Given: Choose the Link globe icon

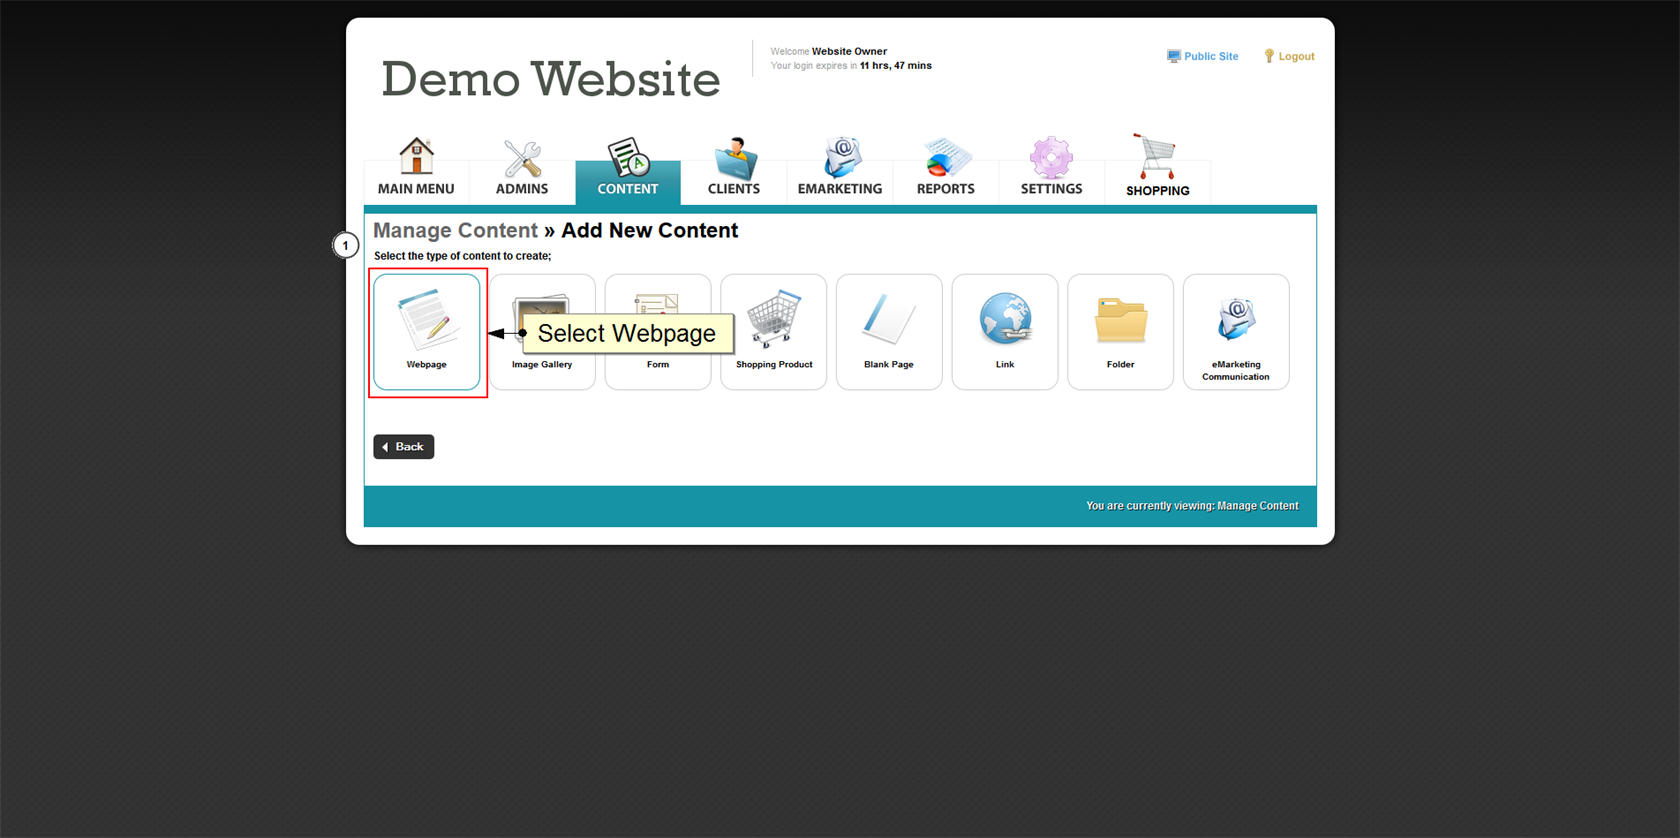Looking at the screenshot, I should point(1005,325).
